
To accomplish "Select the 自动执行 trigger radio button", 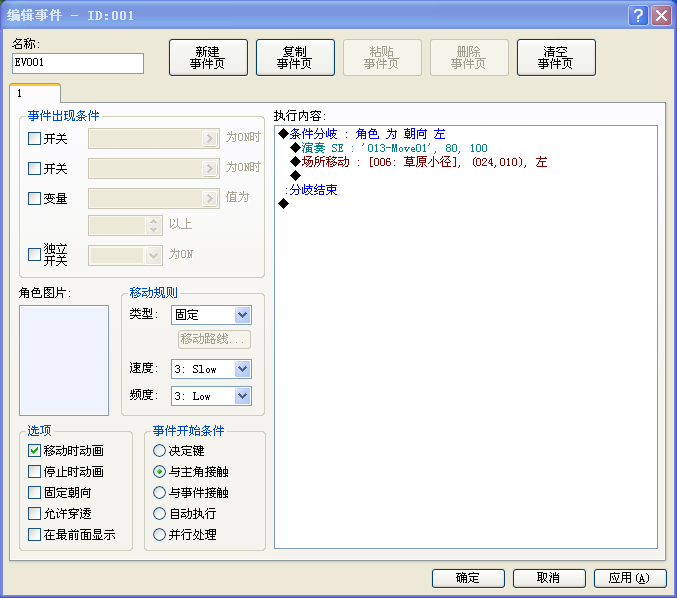I will coord(159,514).
